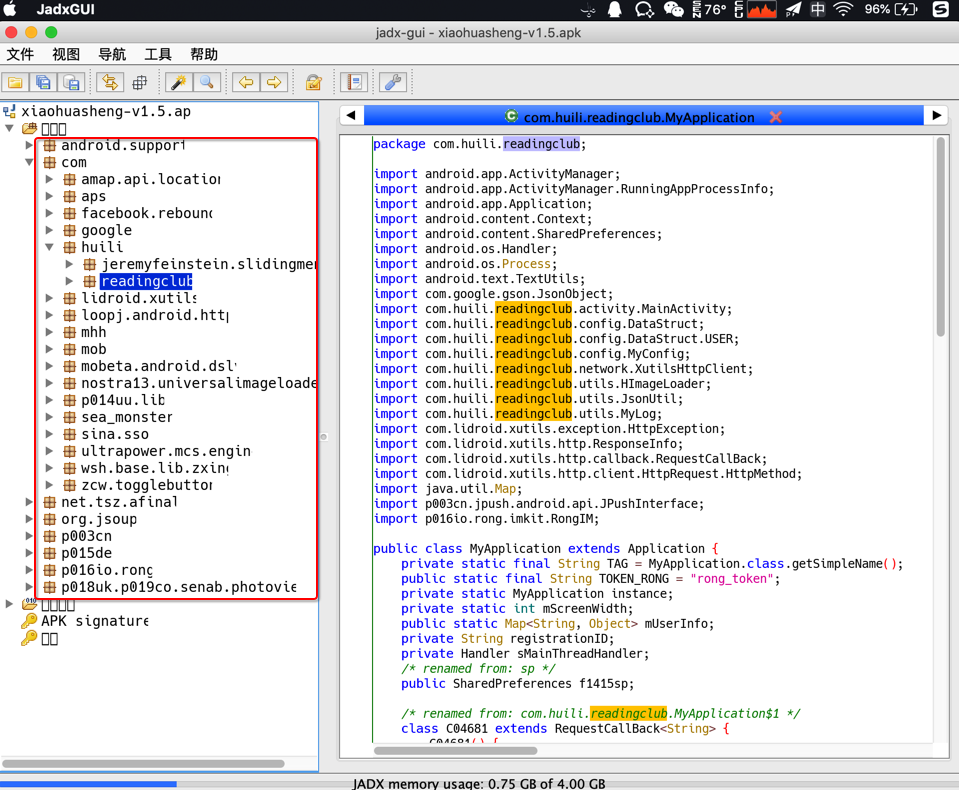
Task: Open the APK signature node
Action: click(x=95, y=621)
